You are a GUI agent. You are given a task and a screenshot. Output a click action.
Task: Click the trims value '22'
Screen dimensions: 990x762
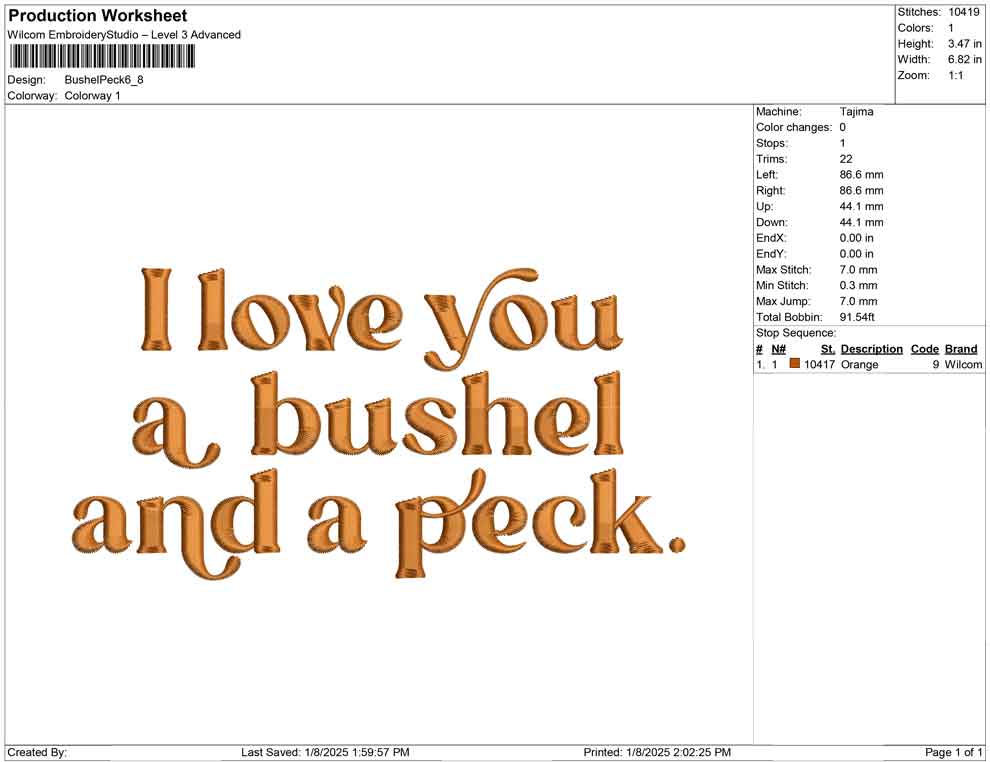(845, 159)
